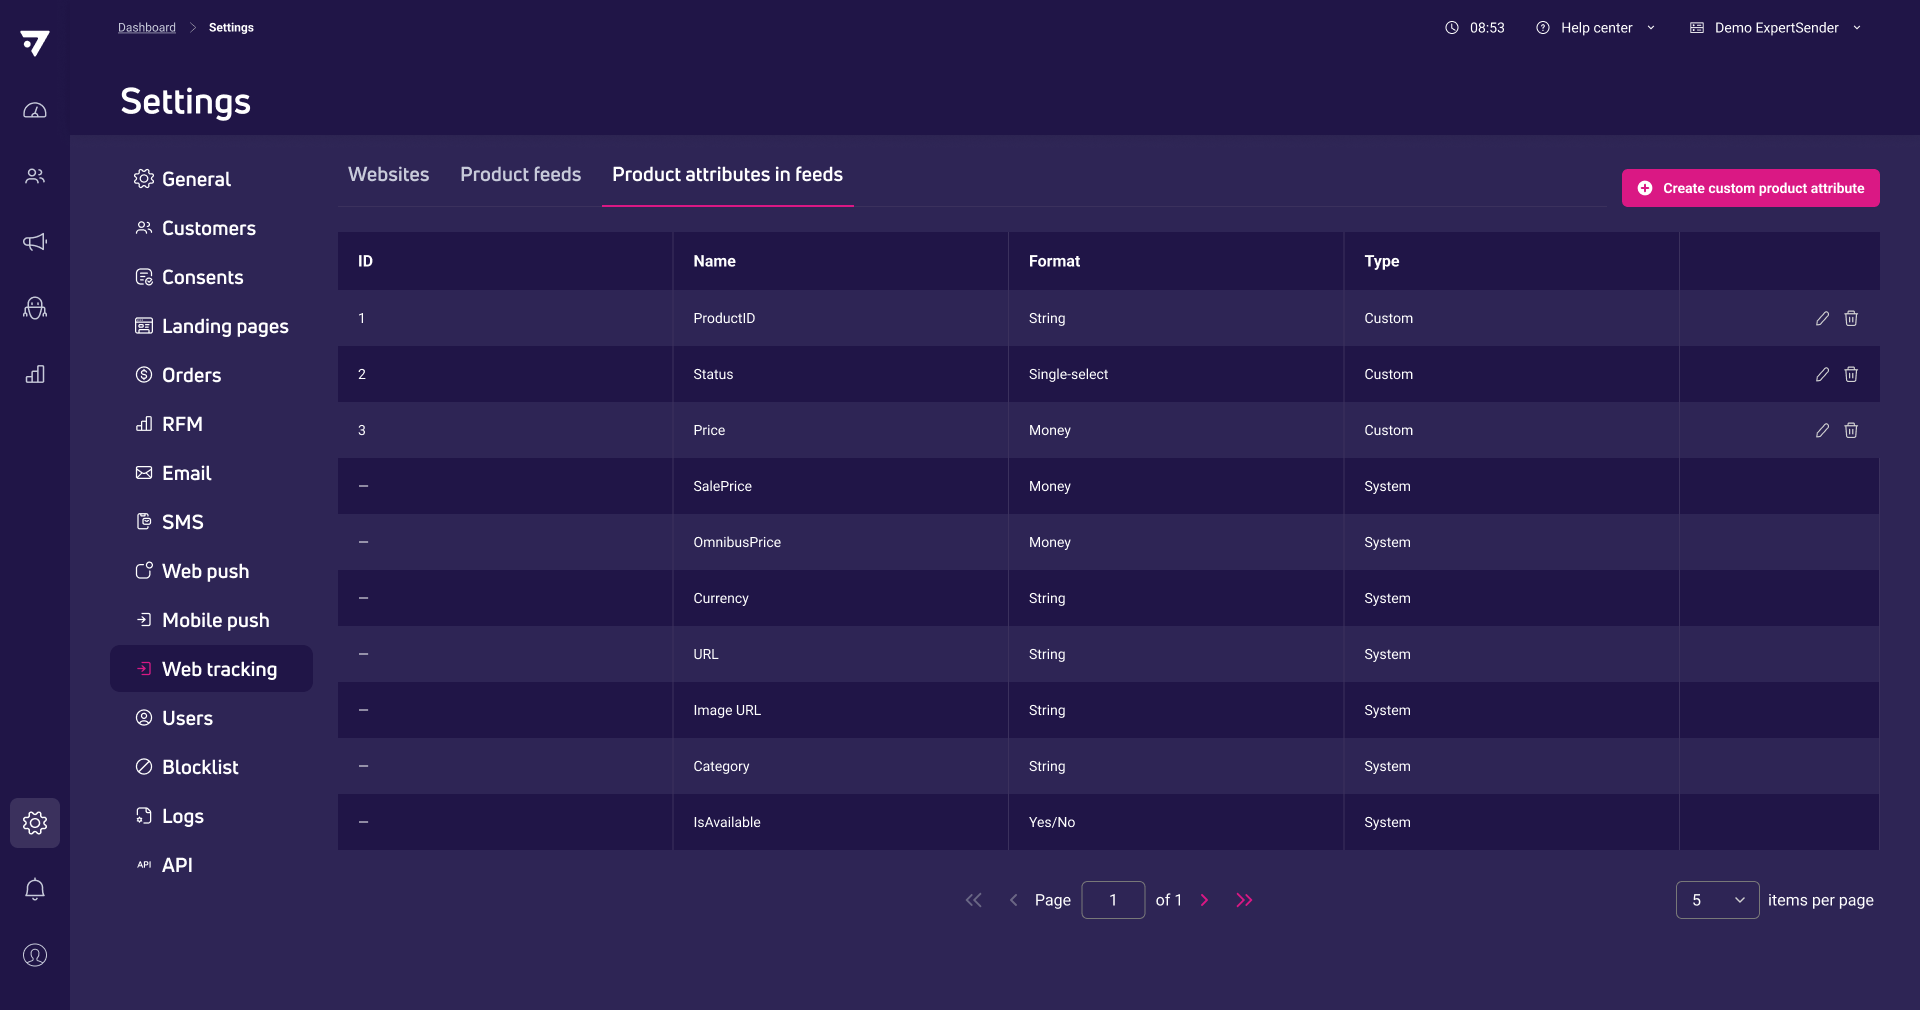
Task: Click the page number input field
Action: click(1113, 900)
